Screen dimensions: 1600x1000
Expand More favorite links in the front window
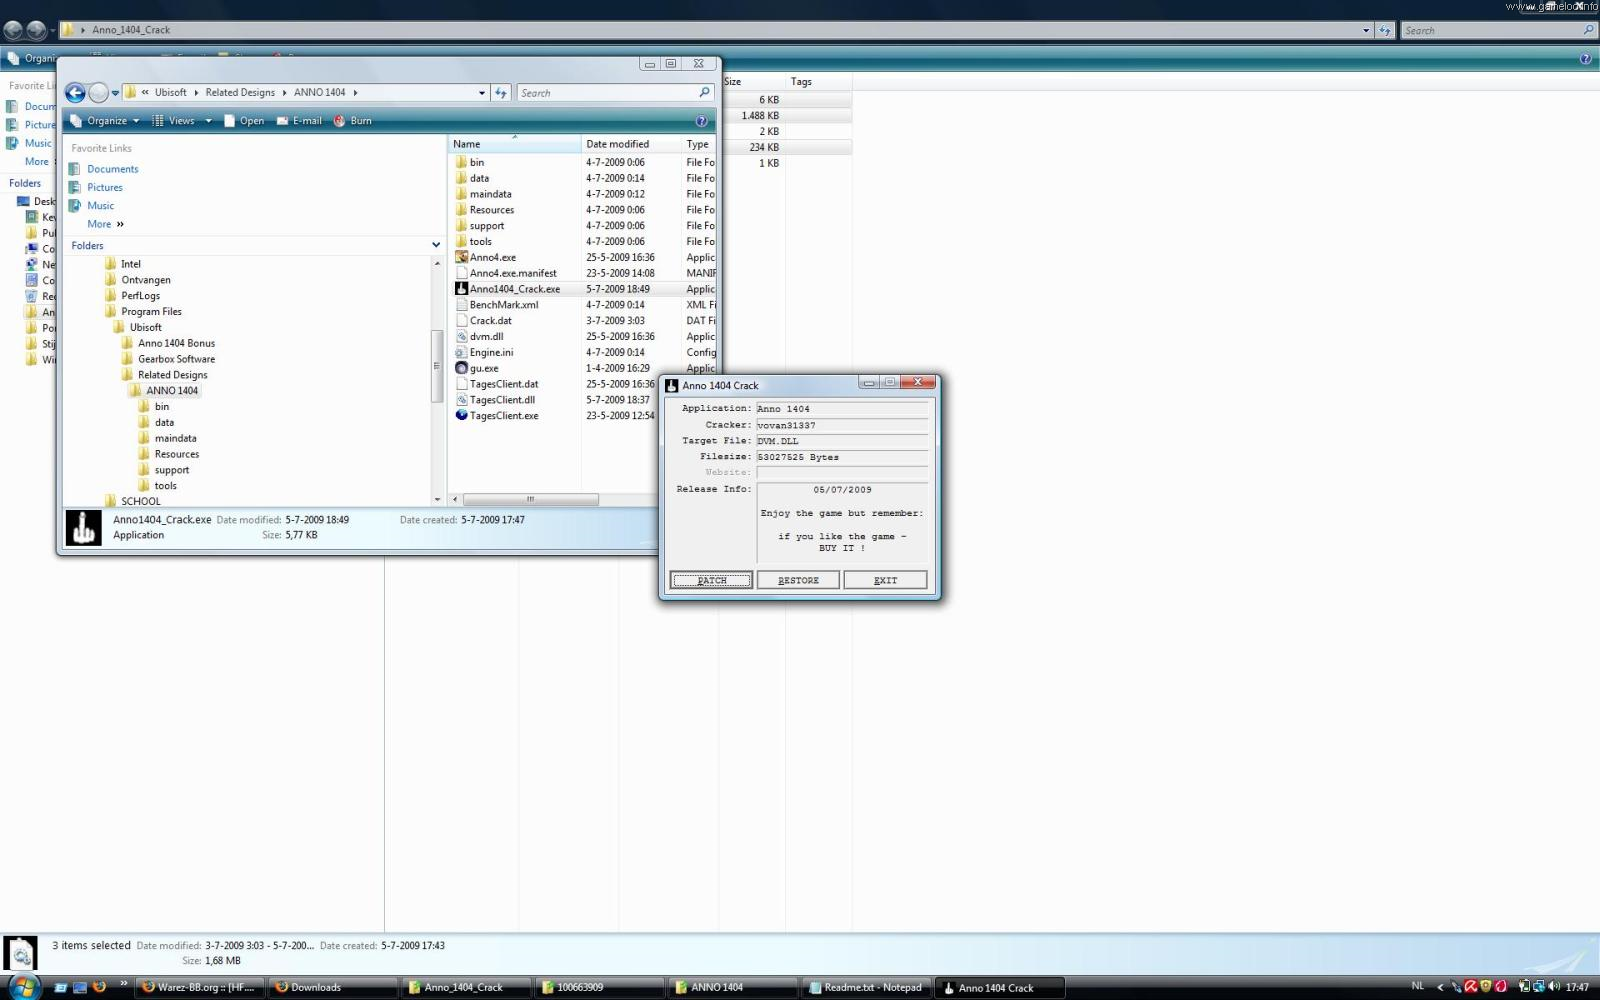pos(105,224)
